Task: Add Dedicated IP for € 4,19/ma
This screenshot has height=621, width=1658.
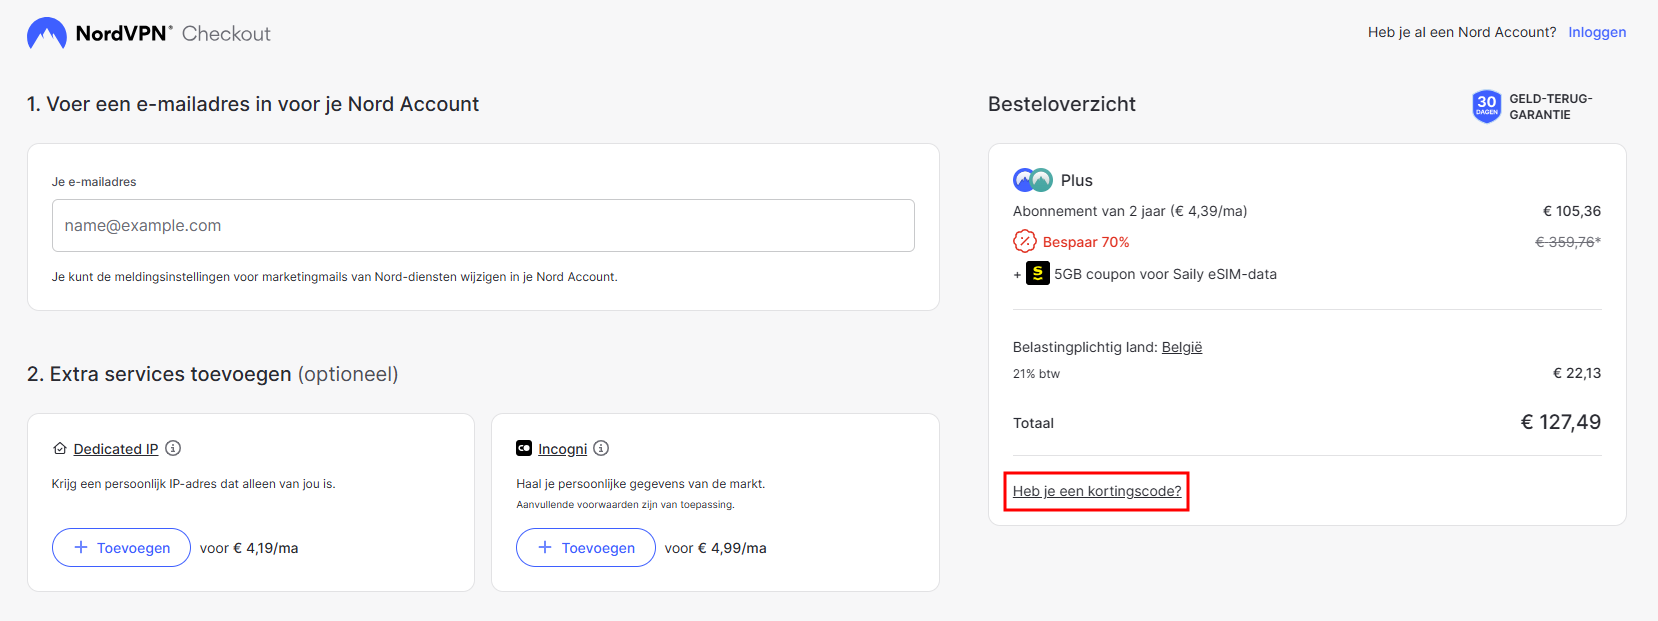Action: tap(121, 548)
